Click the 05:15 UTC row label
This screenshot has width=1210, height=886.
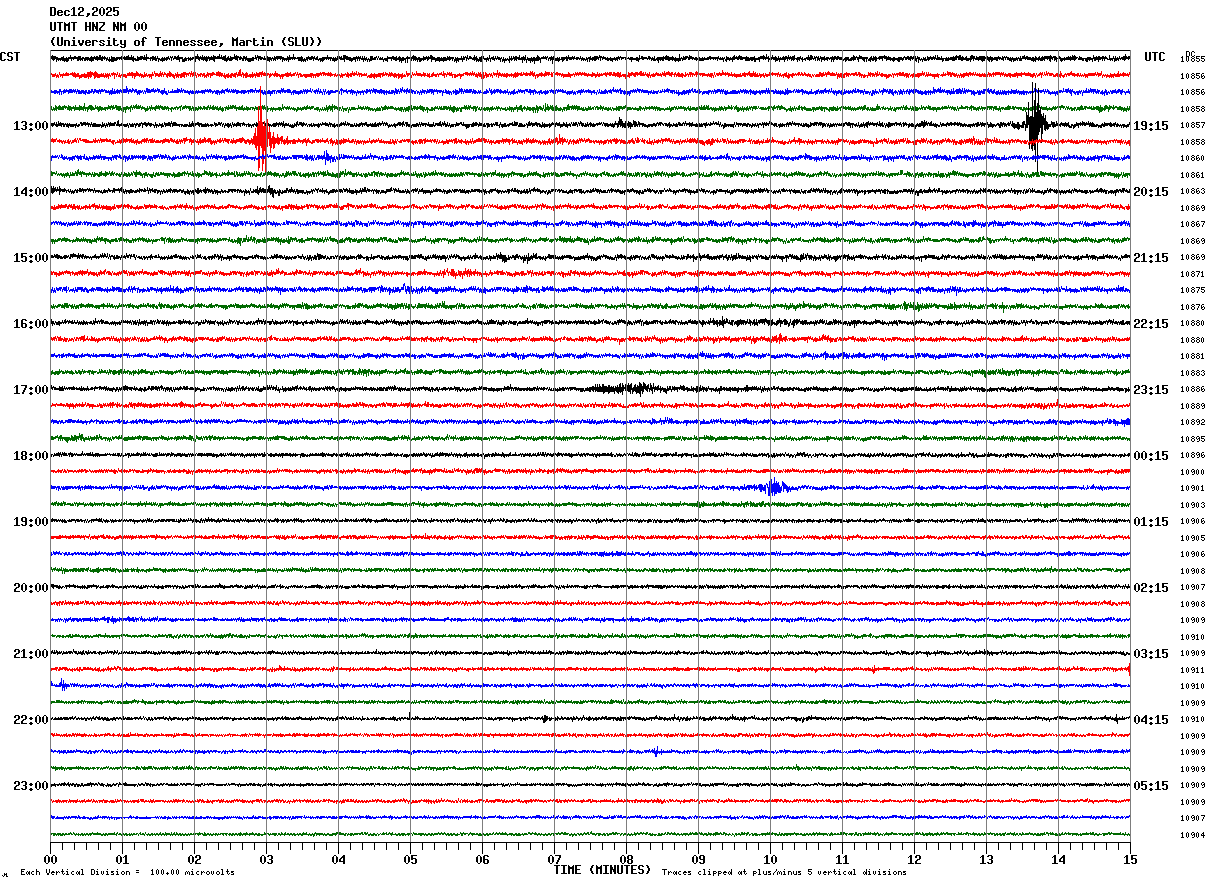(1151, 786)
